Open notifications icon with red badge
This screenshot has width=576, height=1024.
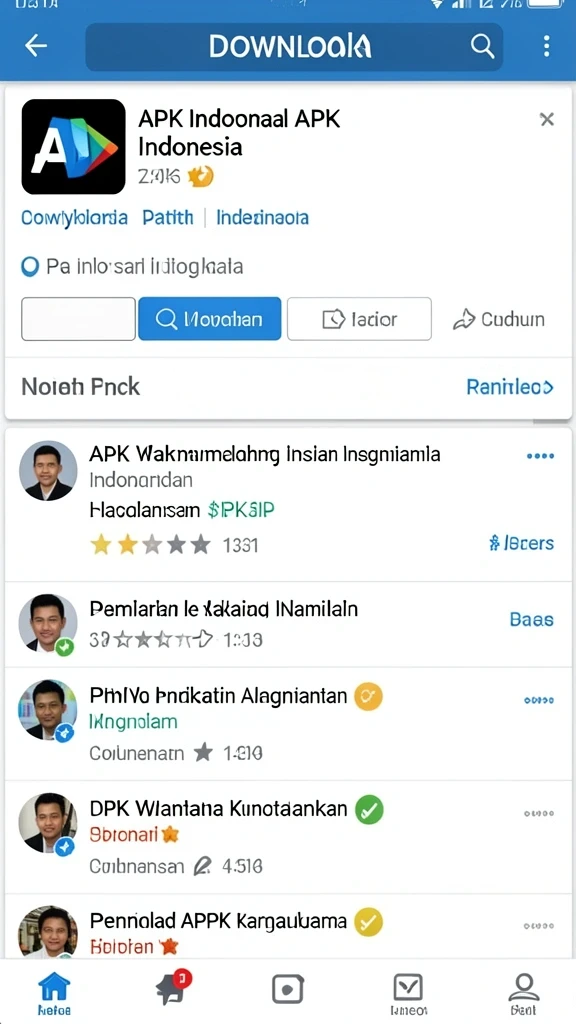(174, 987)
